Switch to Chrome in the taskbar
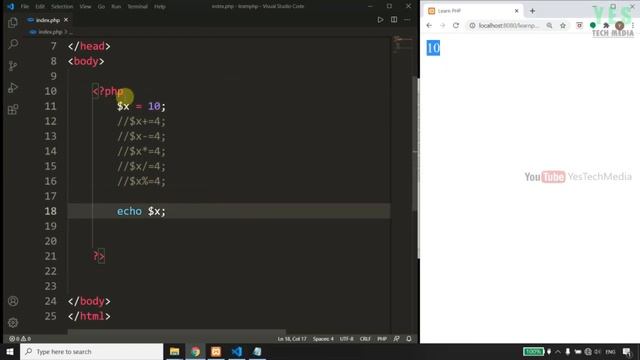 pyautogui.click(x=196, y=351)
